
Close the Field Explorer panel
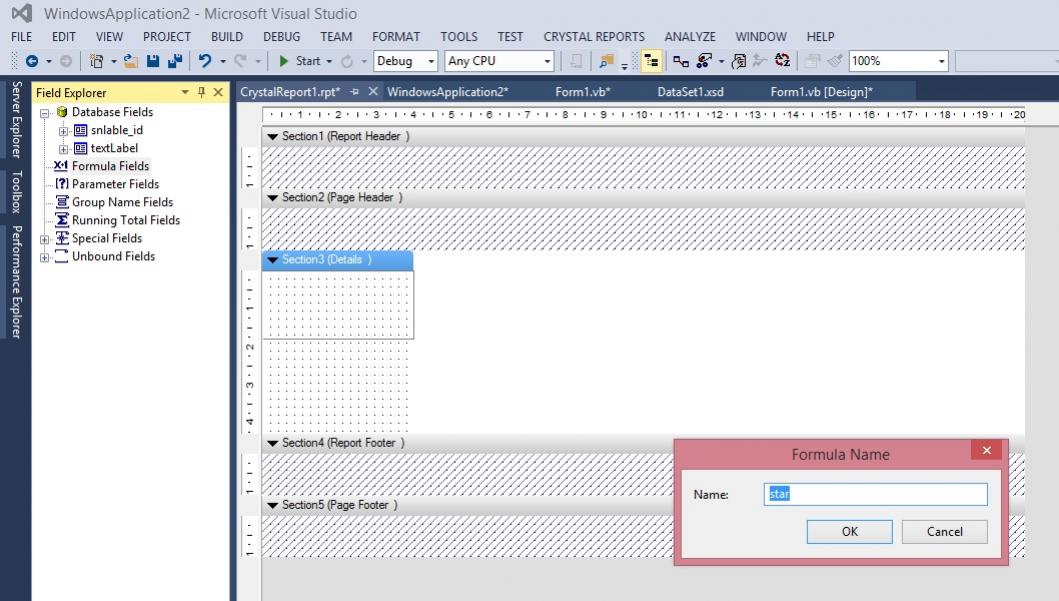[x=218, y=92]
